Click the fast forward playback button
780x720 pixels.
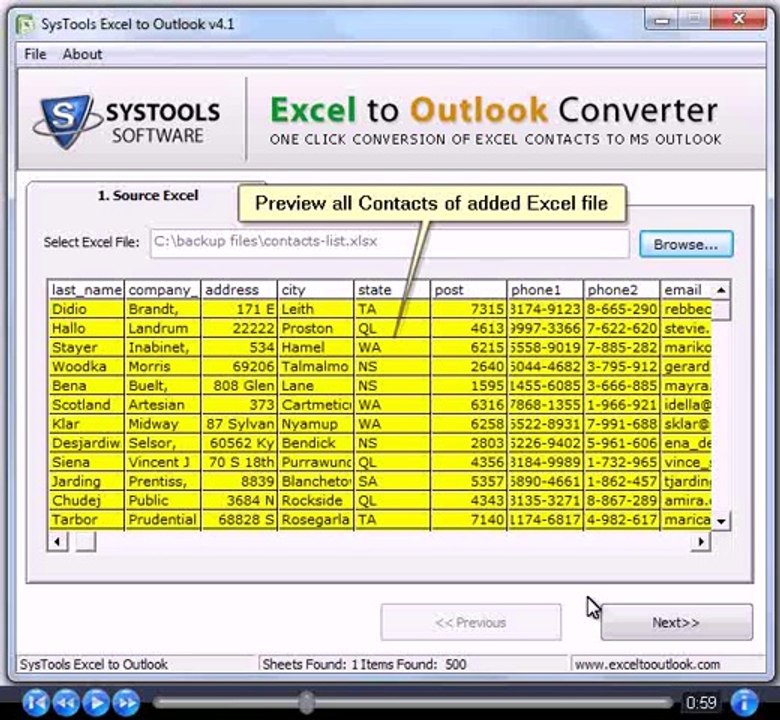(126, 703)
